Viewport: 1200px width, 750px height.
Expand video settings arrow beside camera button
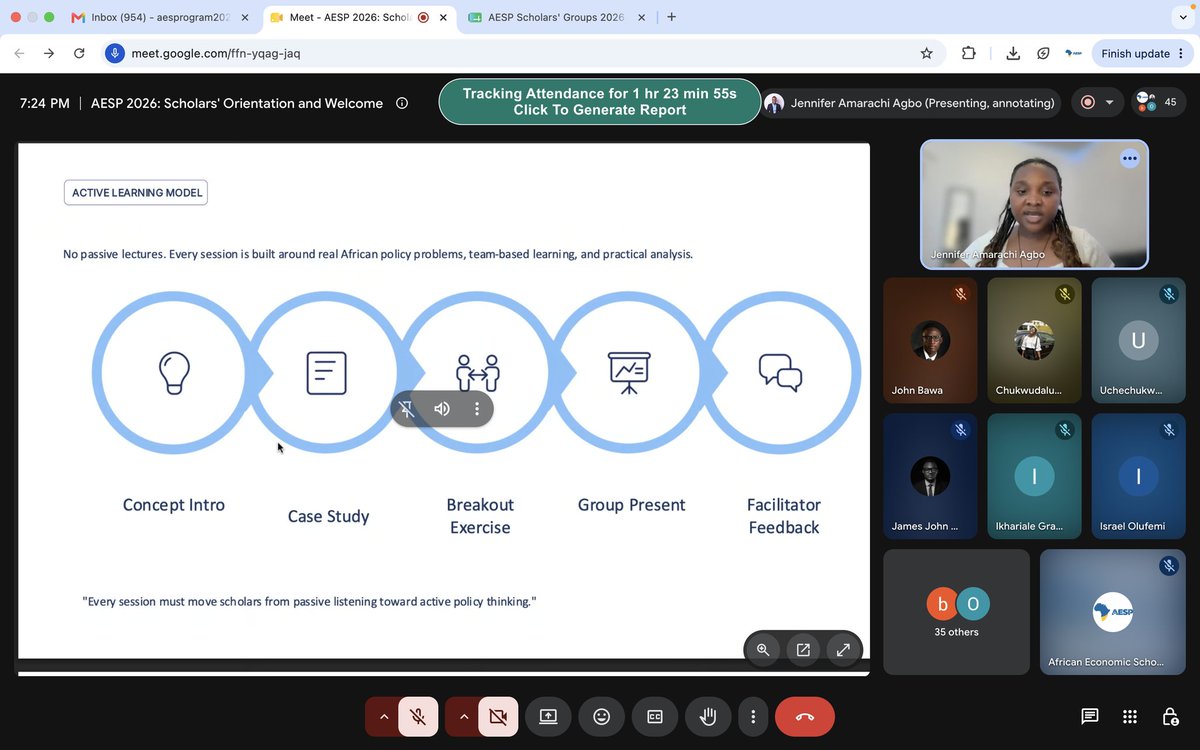click(463, 717)
